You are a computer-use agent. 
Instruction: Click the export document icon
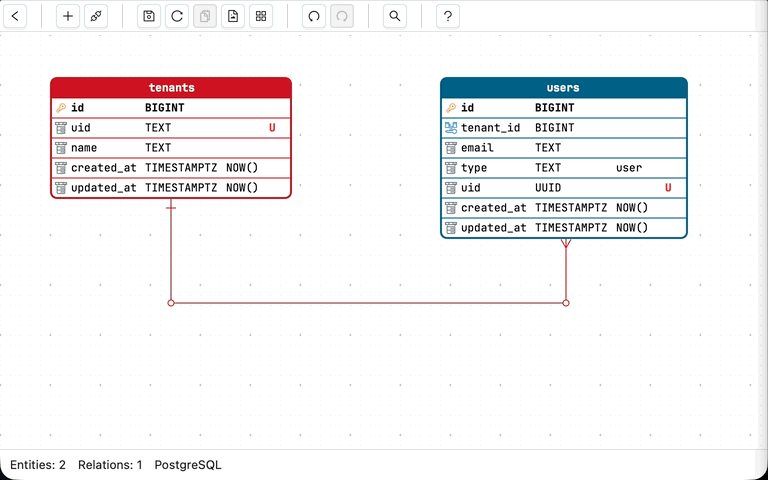[x=233, y=16]
